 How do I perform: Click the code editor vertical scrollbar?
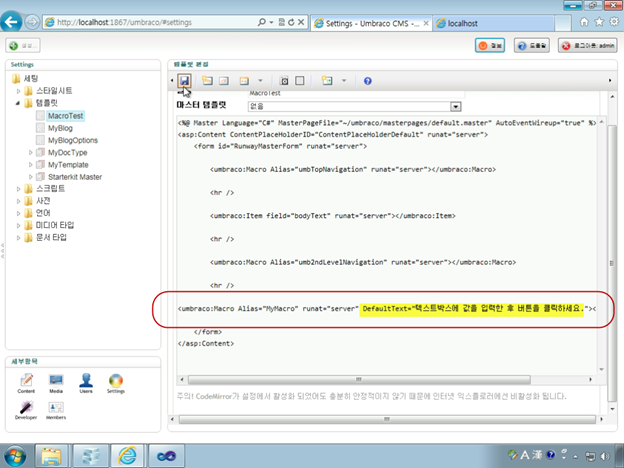coord(602,245)
